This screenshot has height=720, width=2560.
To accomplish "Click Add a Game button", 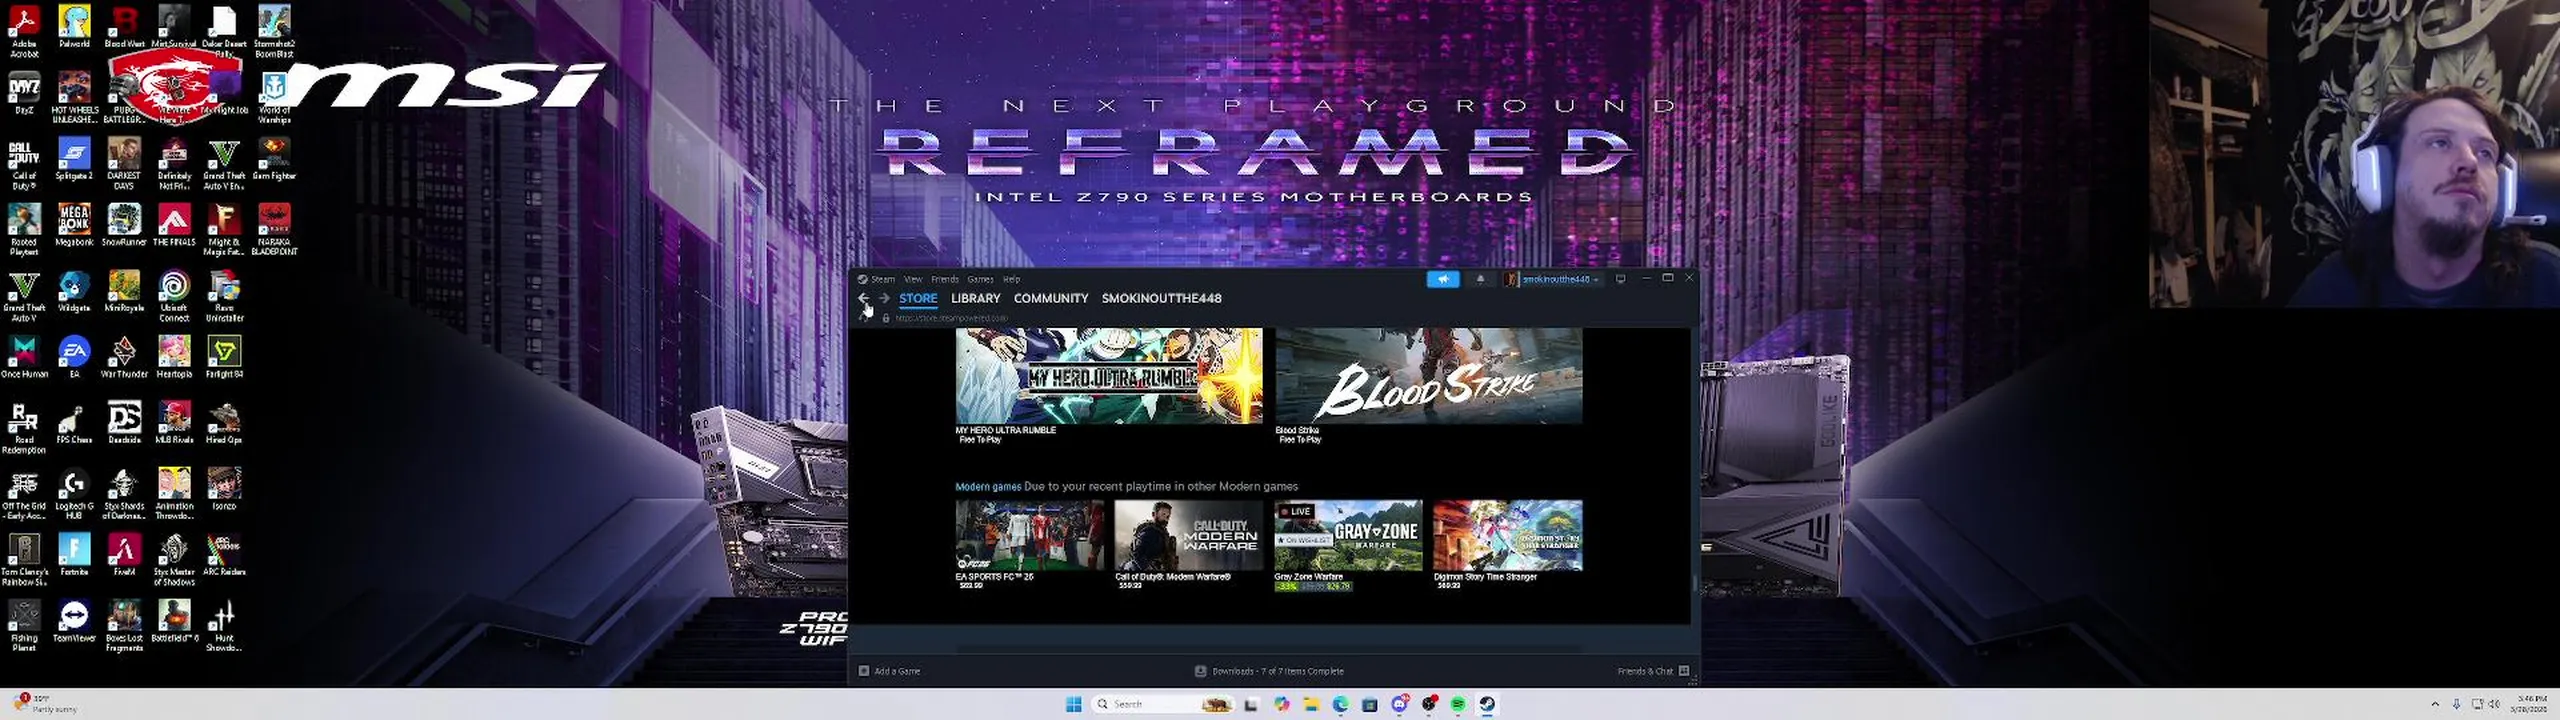I will pos(889,671).
